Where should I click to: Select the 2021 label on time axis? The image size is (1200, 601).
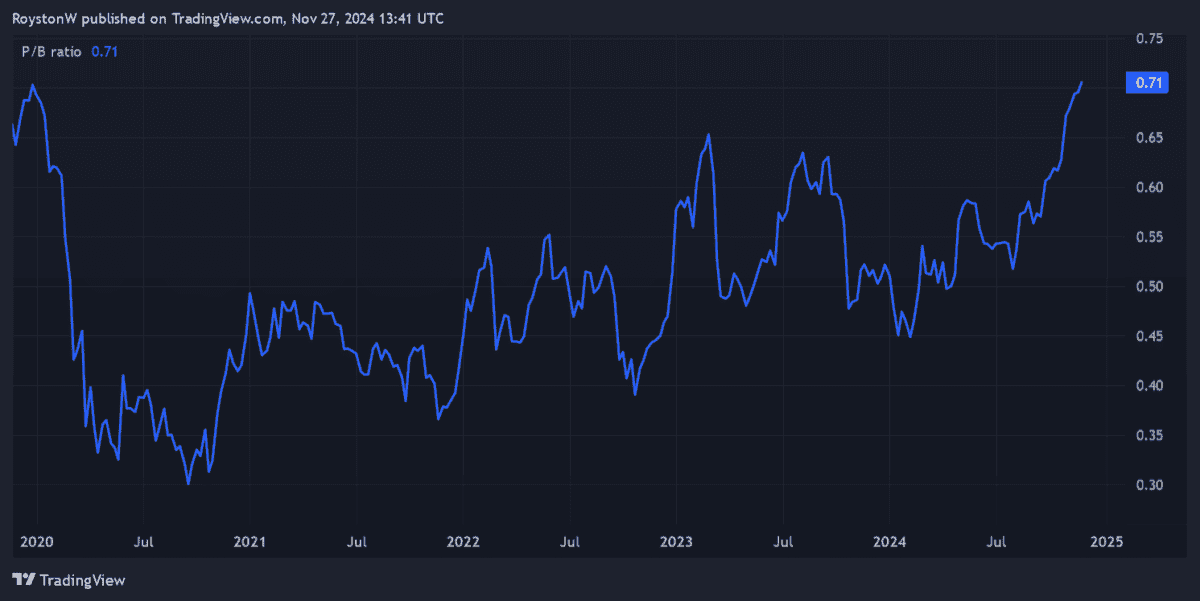click(x=249, y=542)
